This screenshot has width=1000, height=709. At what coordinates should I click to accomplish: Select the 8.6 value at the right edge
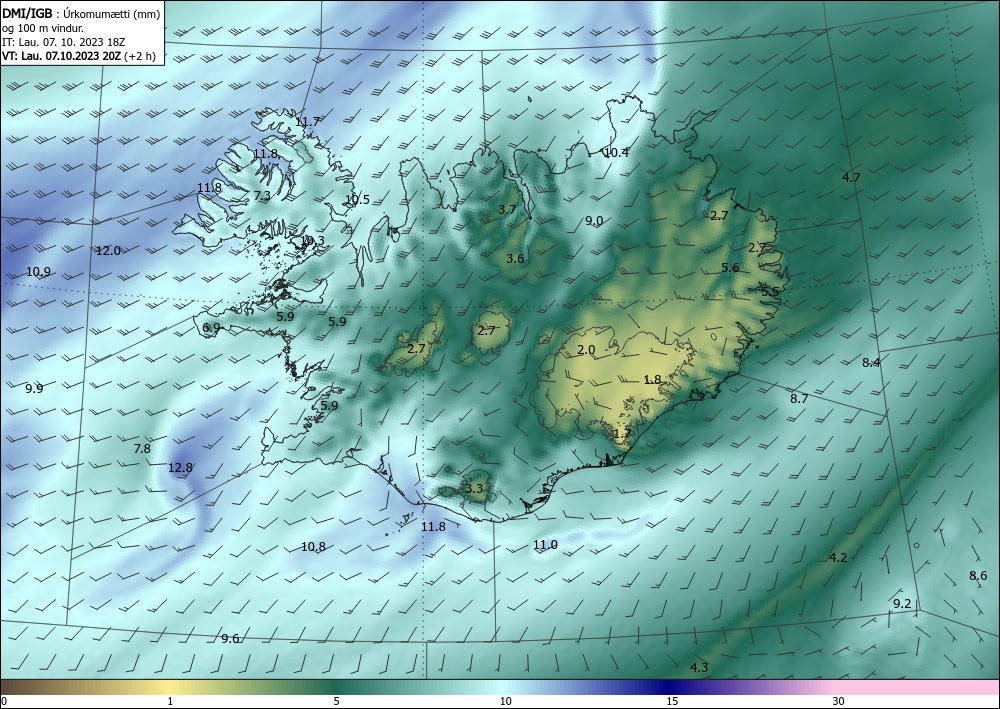[978, 576]
